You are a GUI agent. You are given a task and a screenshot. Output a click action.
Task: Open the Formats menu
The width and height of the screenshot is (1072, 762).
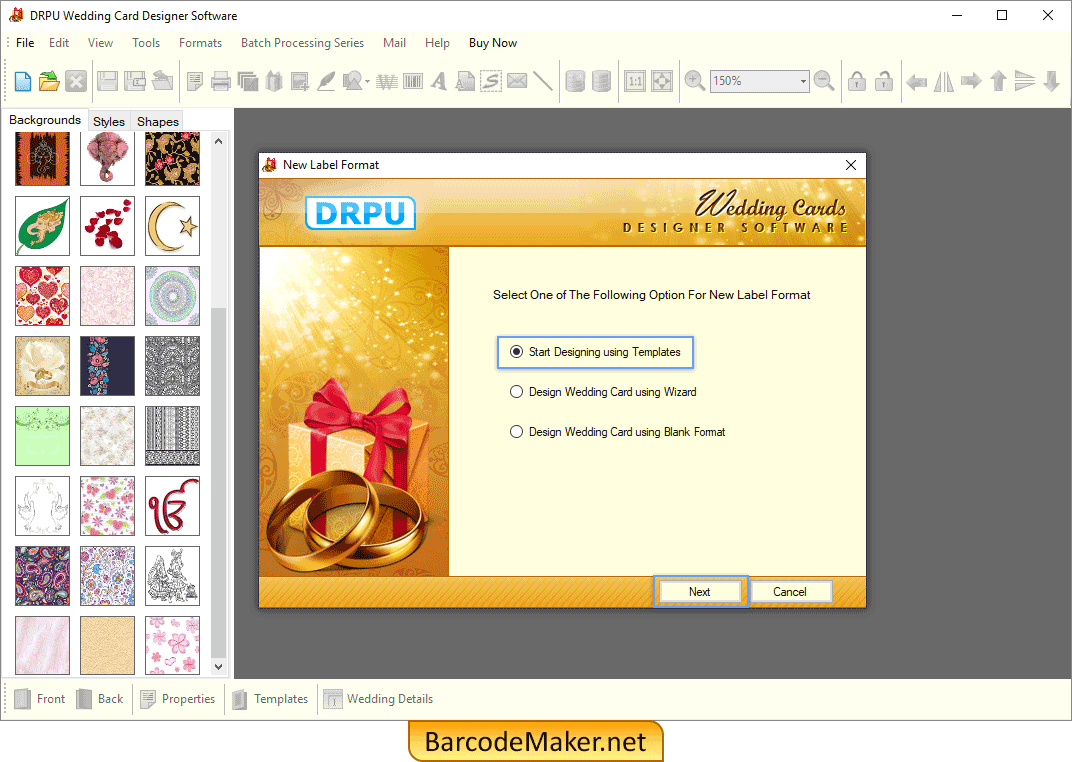(200, 43)
